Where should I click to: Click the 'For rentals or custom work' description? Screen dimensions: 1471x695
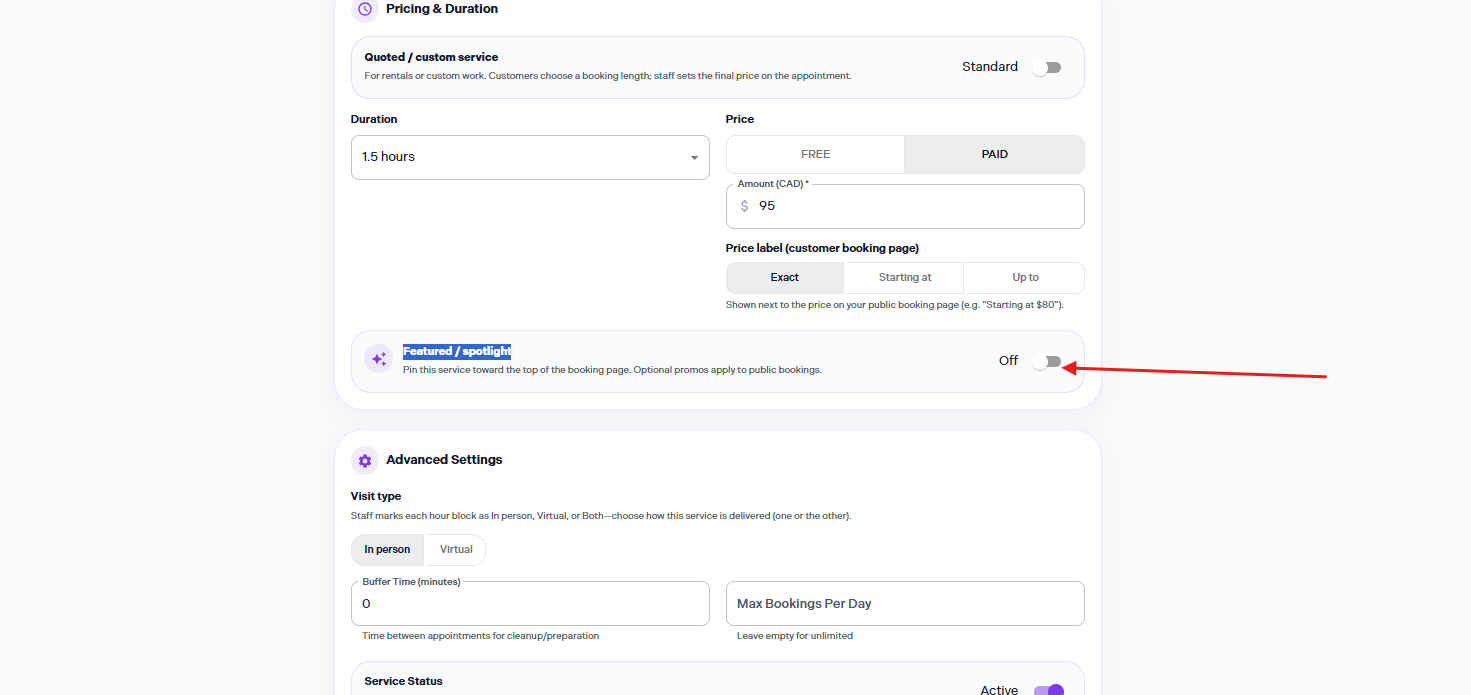[608, 76]
